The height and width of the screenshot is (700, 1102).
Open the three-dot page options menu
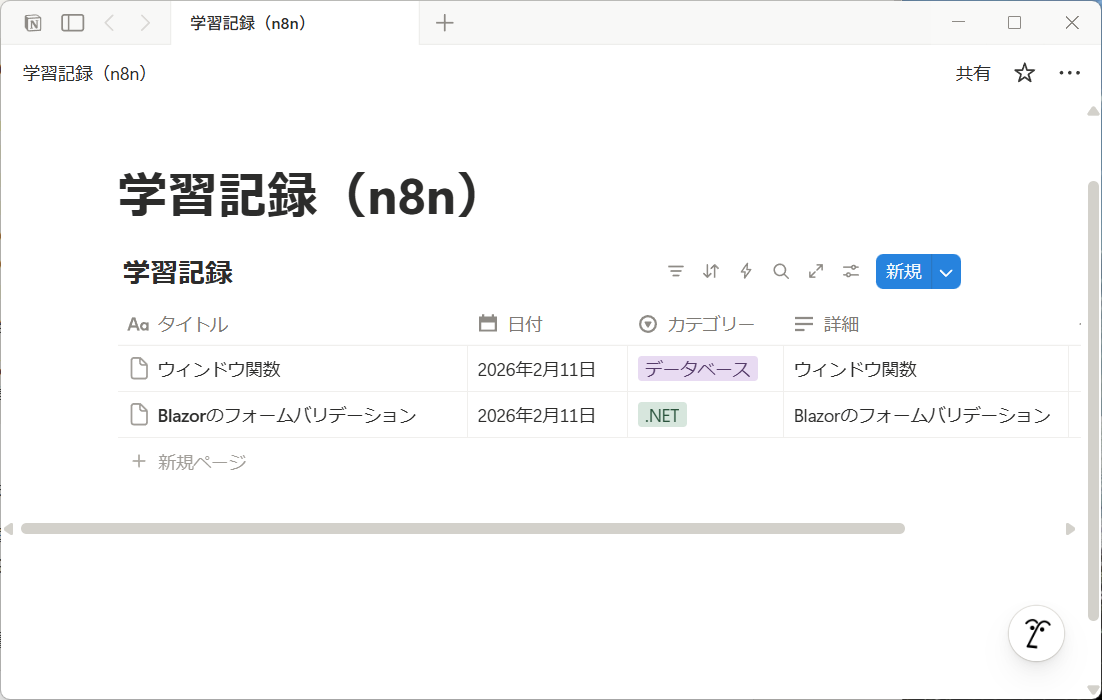1069,73
